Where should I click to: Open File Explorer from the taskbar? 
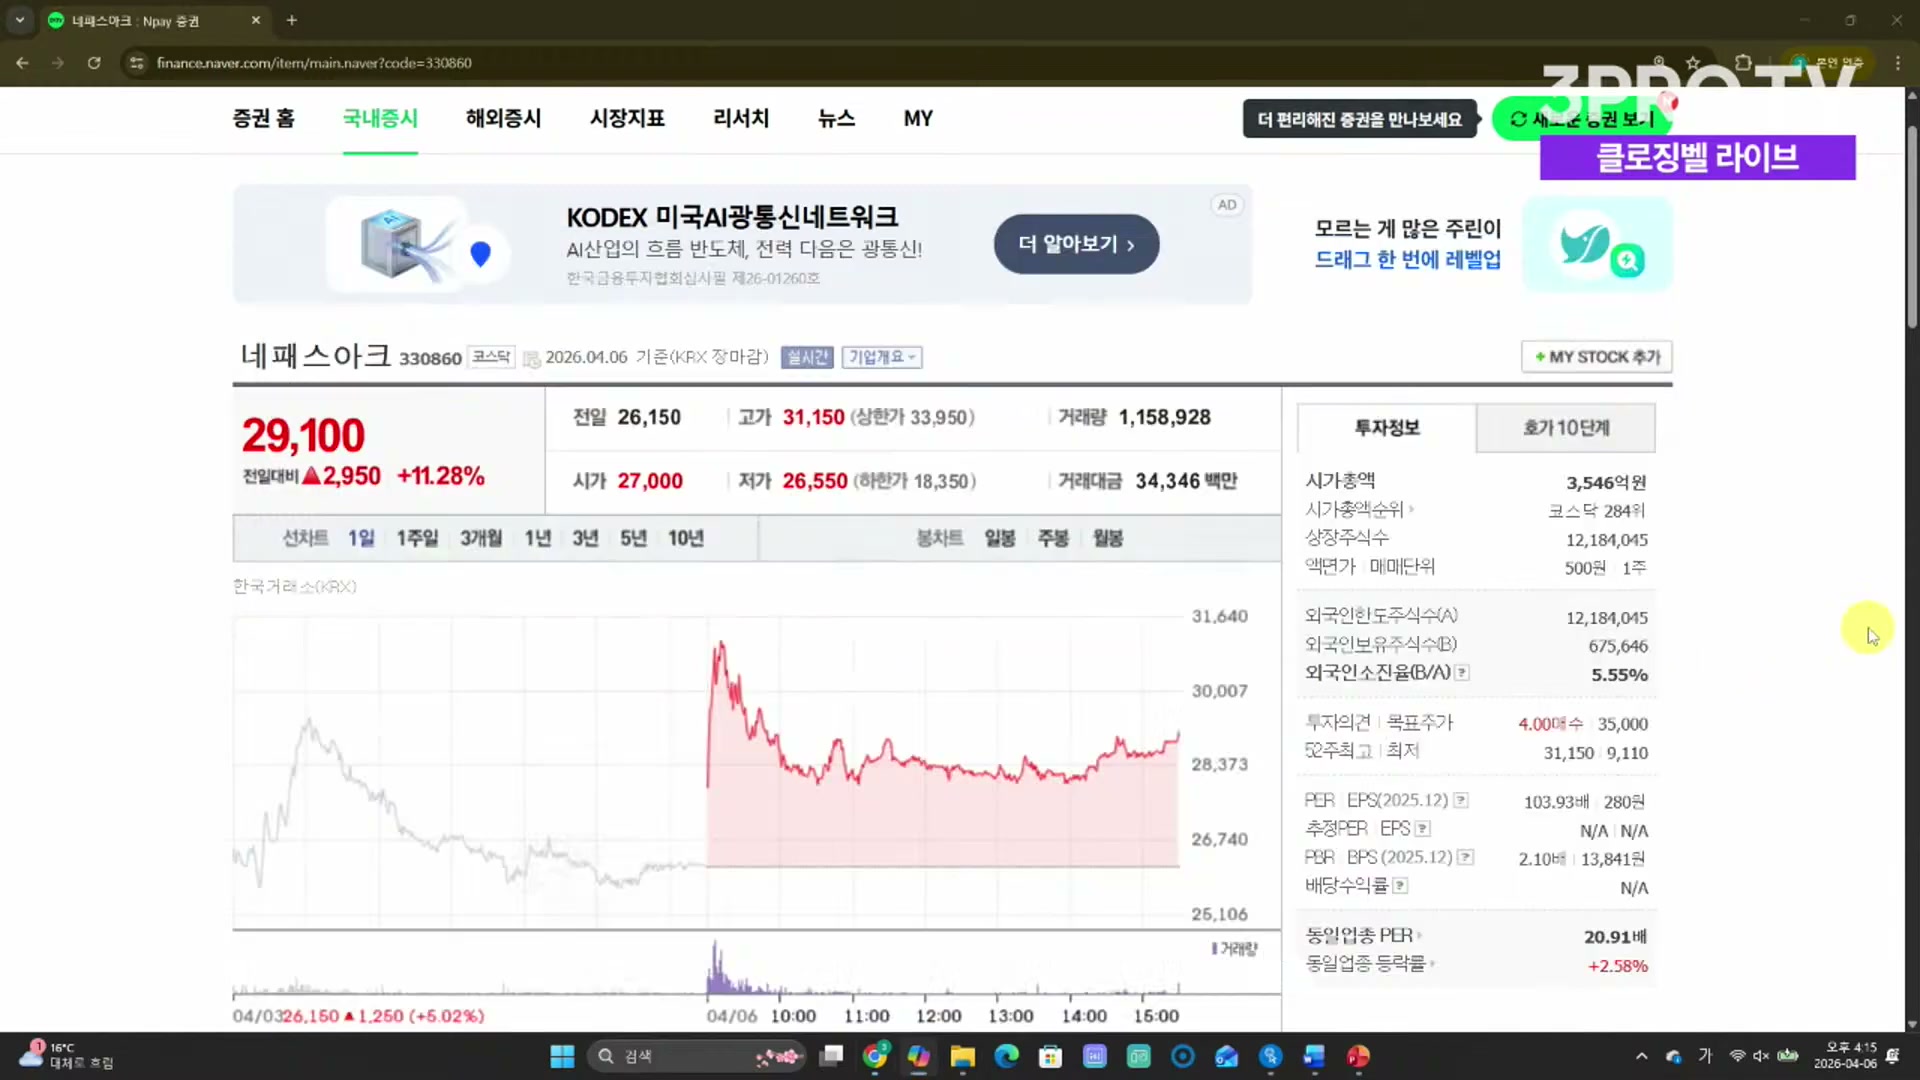pos(962,1056)
